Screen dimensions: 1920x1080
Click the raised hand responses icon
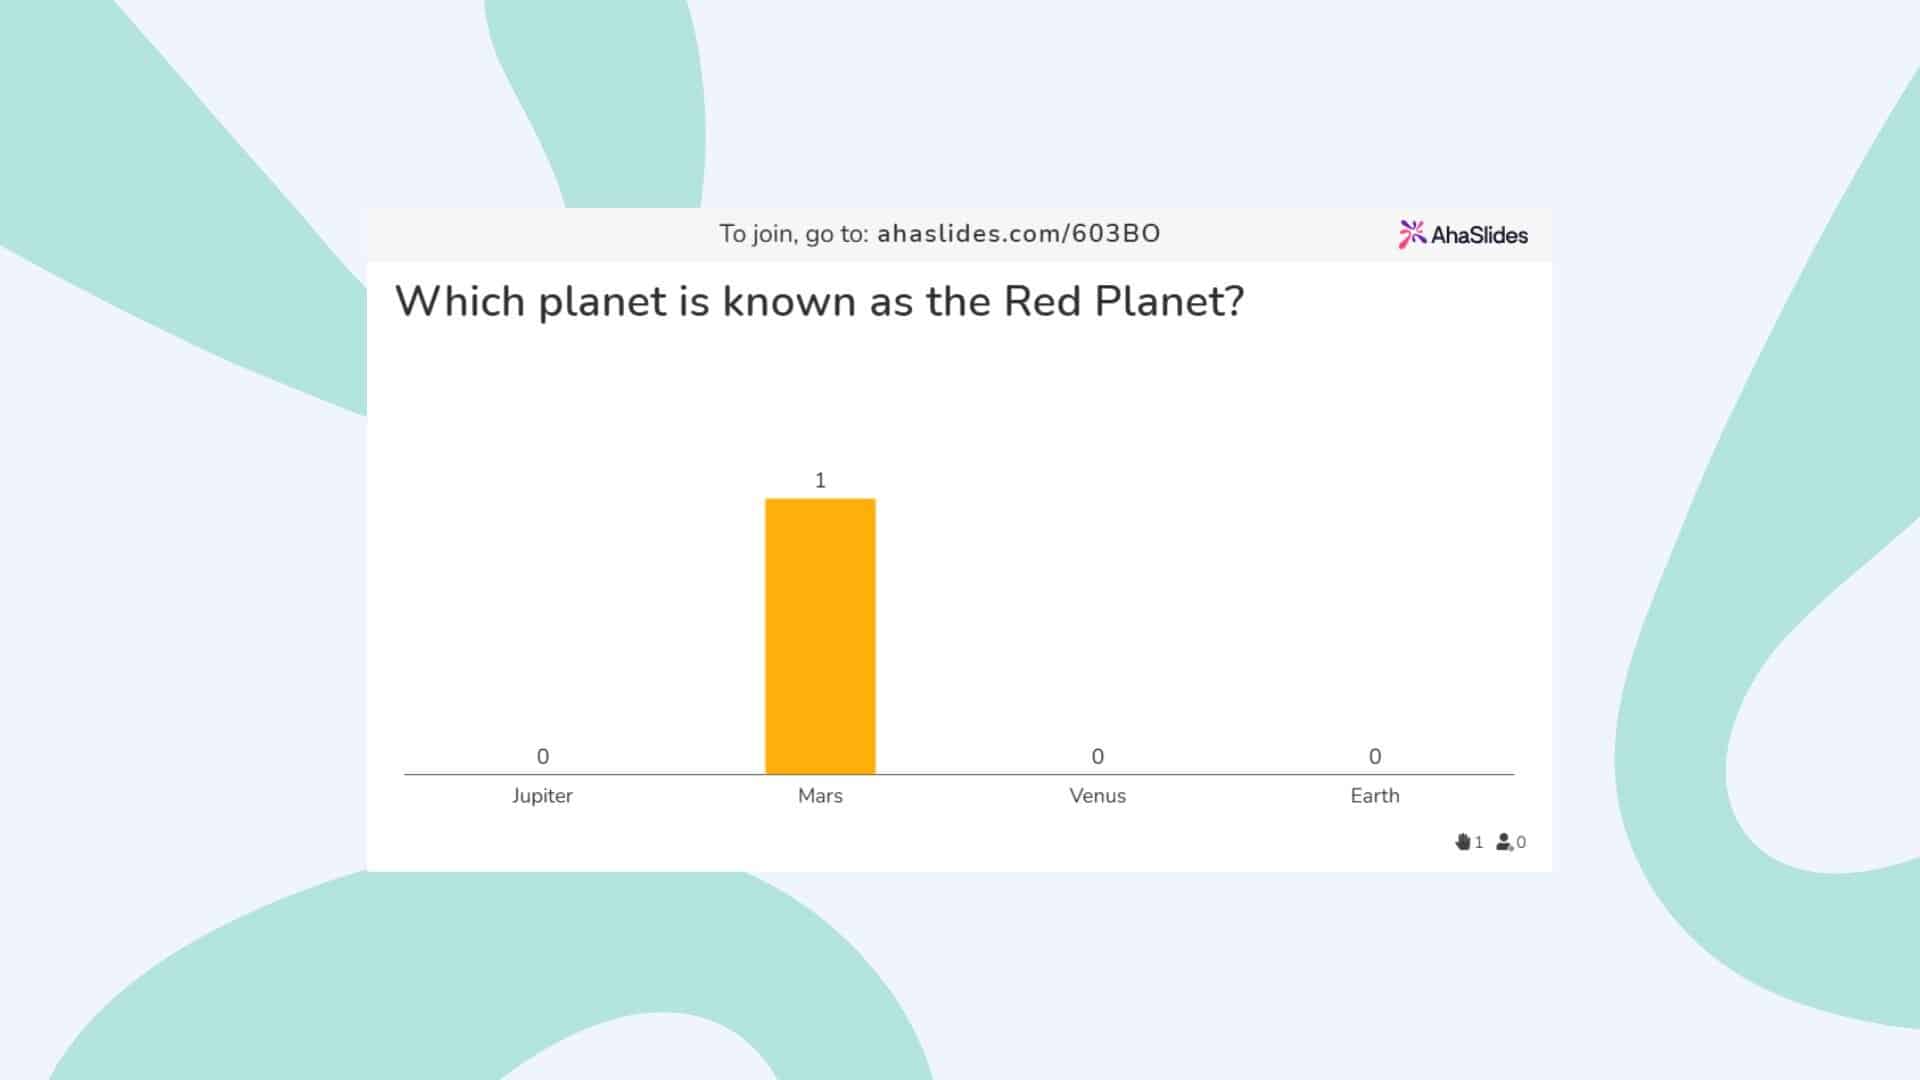coord(1463,842)
